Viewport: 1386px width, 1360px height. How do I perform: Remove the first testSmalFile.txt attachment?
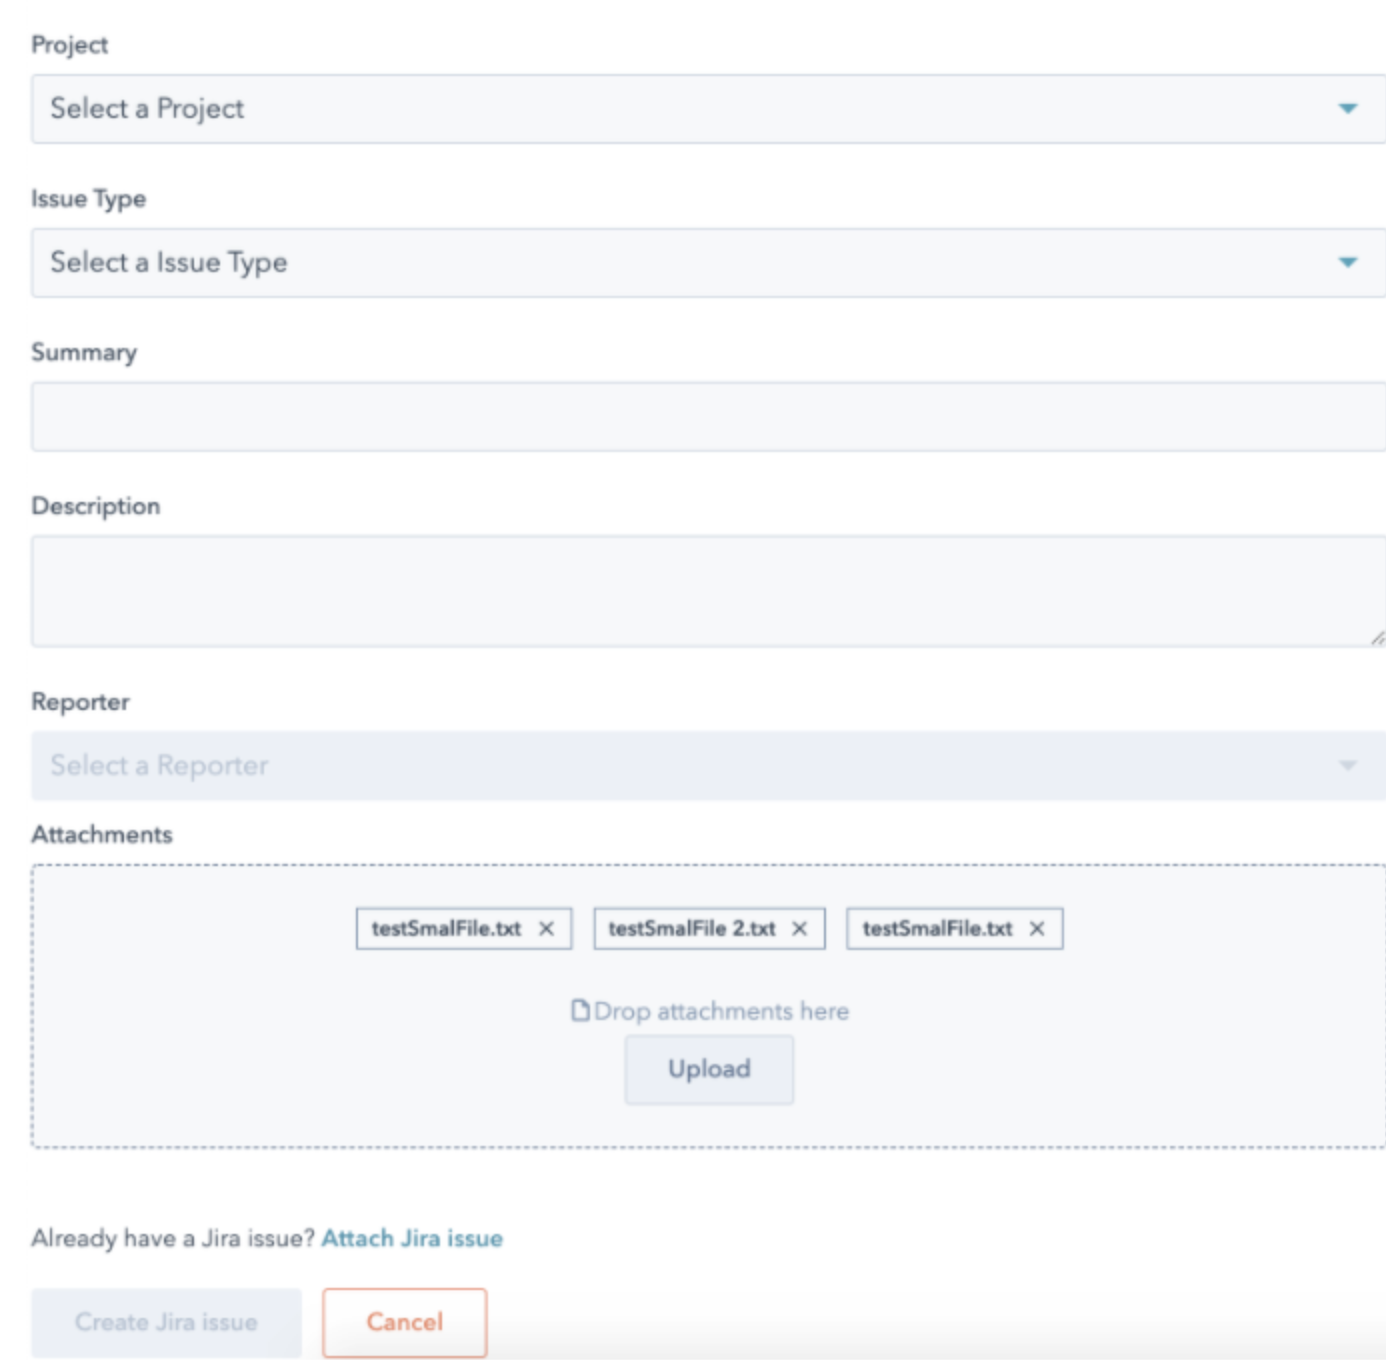pos(546,929)
